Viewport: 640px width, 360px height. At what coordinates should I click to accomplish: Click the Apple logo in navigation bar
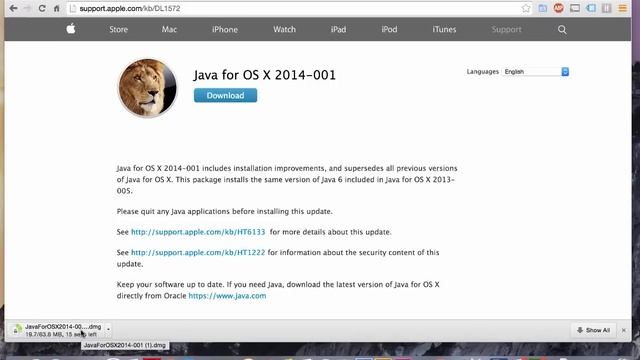71,29
